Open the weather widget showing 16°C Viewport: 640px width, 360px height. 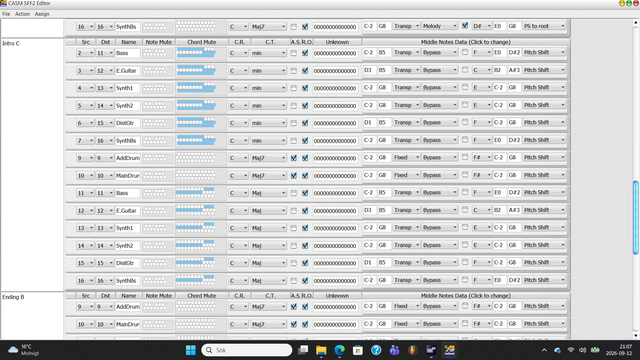24,350
